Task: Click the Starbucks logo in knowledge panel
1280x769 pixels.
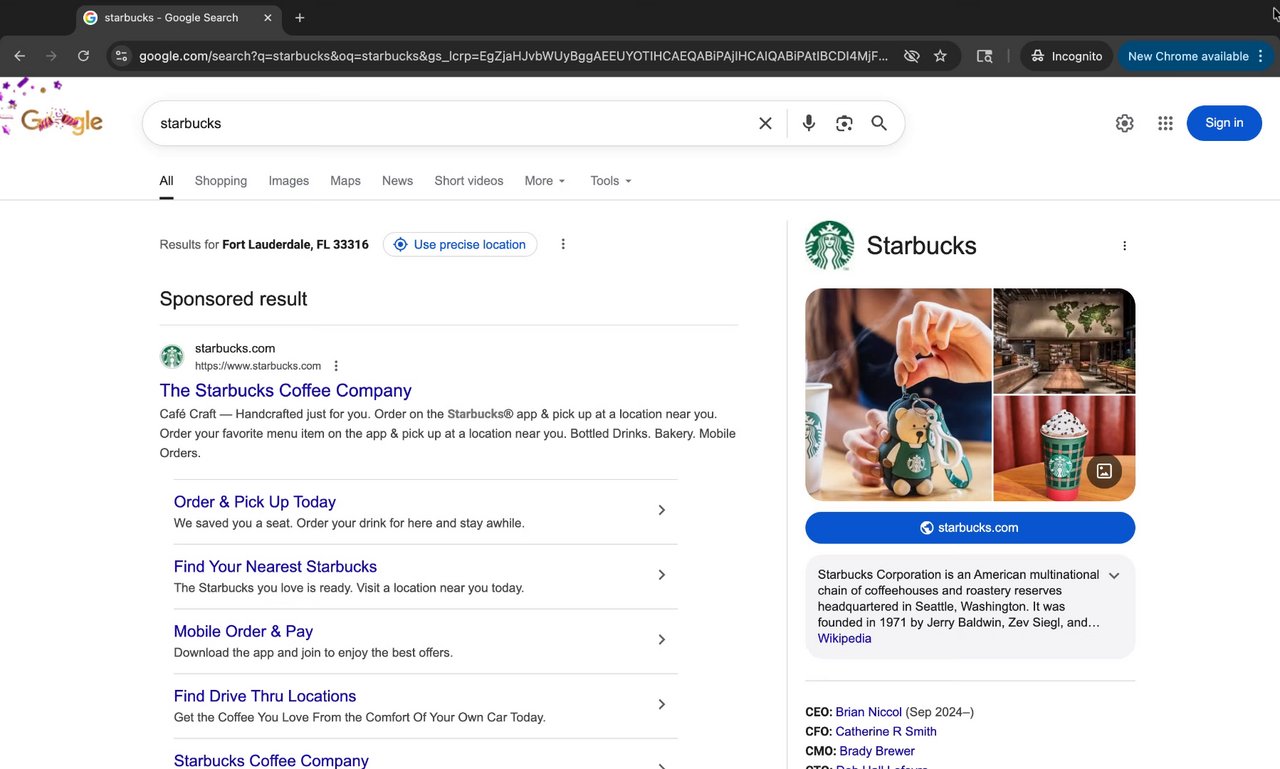Action: pyautogui.click(x=830, y=246)
